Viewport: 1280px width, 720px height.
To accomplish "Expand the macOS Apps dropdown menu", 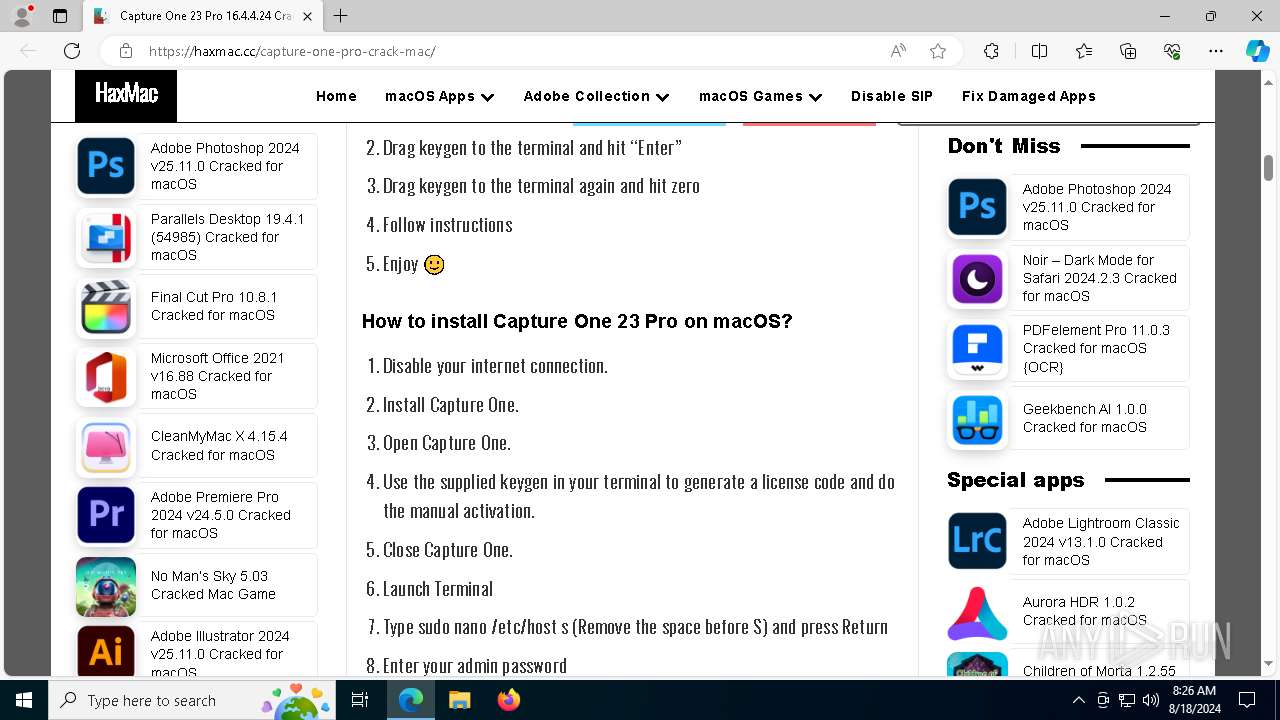I will tap(440, 96).
